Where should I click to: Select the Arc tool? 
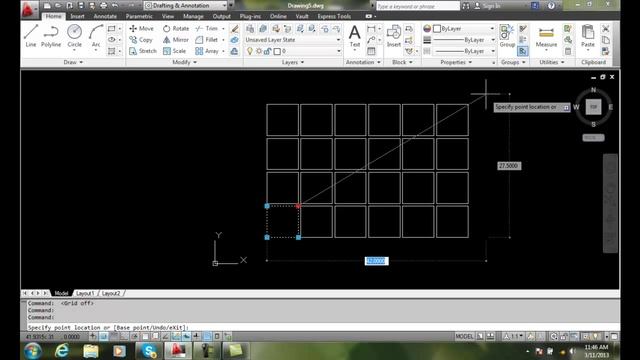click(96, 36)
